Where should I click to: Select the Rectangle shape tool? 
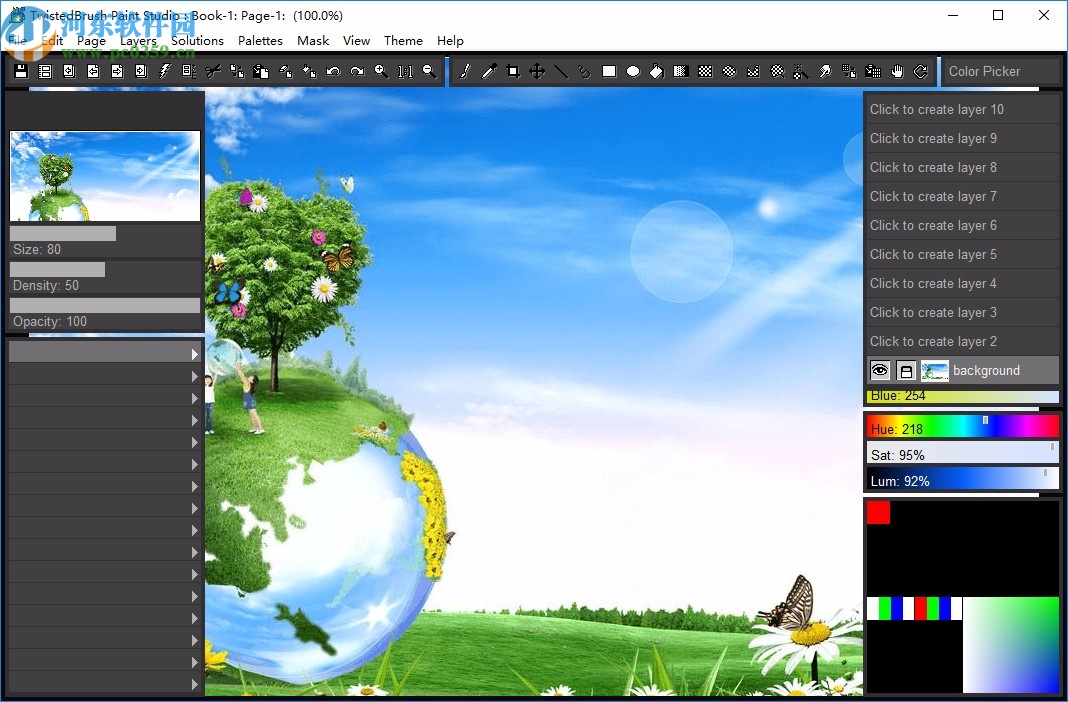[607, 71]
